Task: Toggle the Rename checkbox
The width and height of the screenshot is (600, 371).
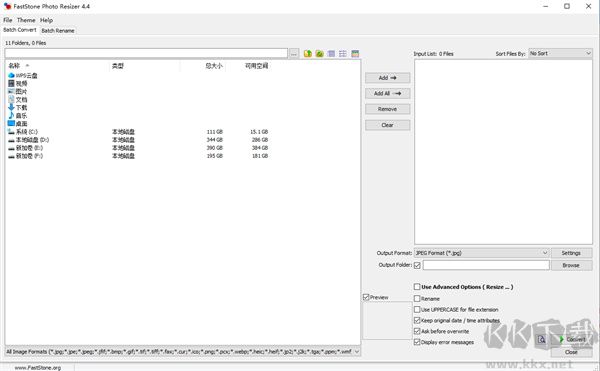Action: (x=417, y=298)
